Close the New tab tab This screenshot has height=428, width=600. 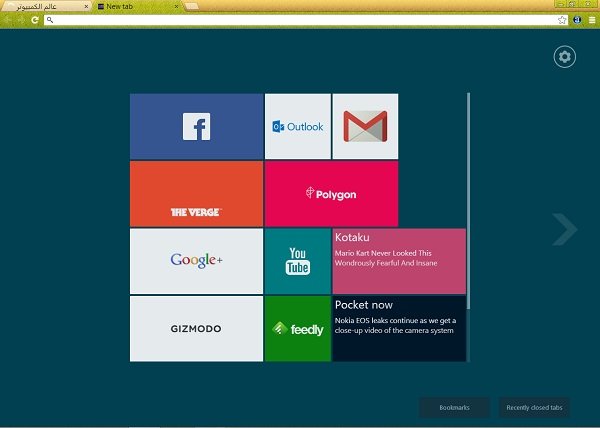point(176,7)
